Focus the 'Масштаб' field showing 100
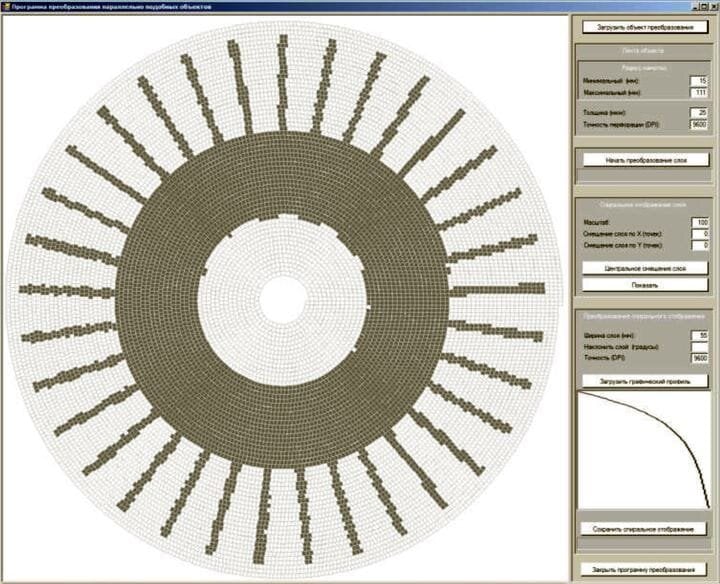The image size is (720, 584). coord(698,222)
